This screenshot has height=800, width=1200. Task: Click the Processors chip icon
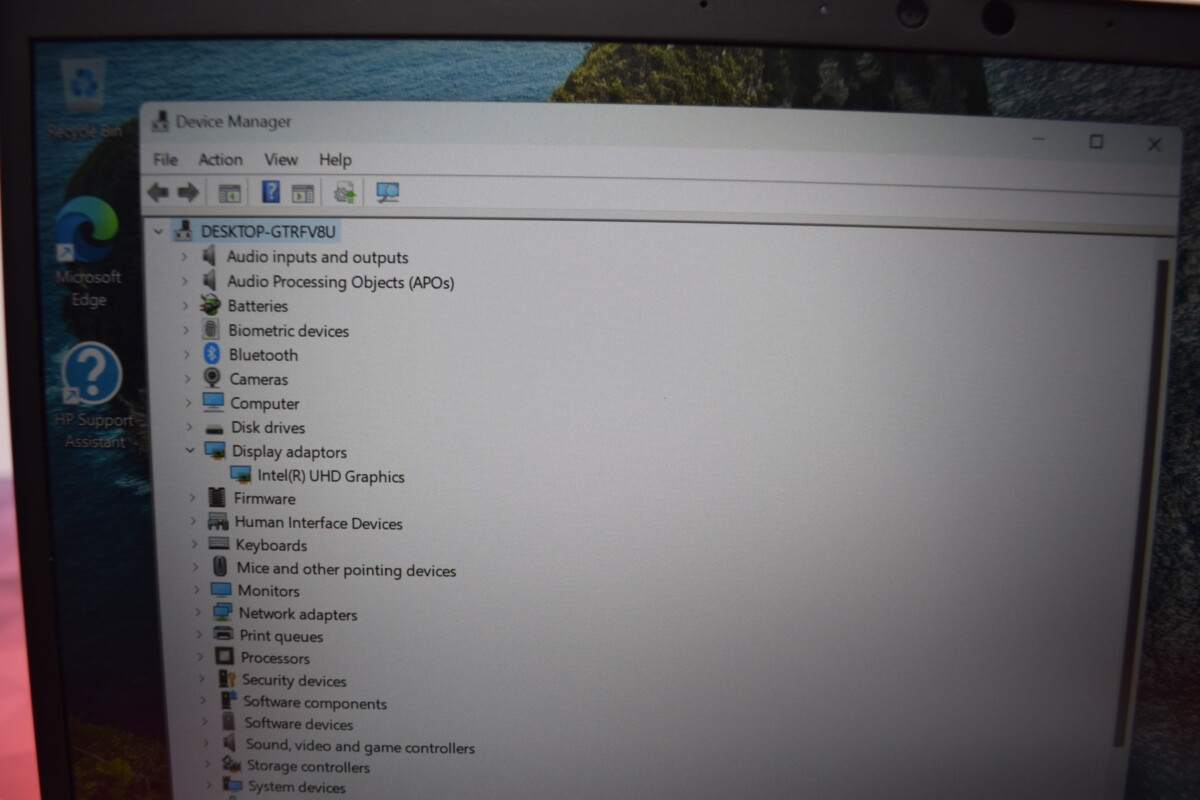coord(224,657)
